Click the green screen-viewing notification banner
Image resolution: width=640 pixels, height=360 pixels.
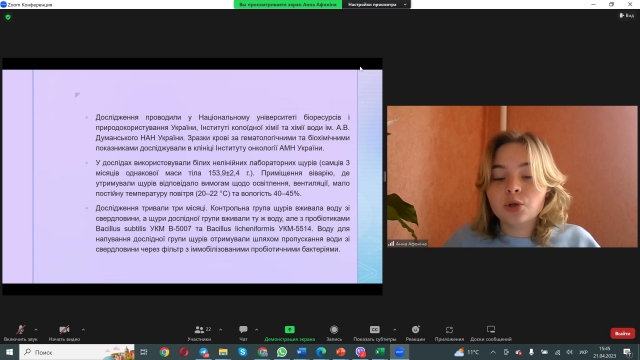(288, 4)
